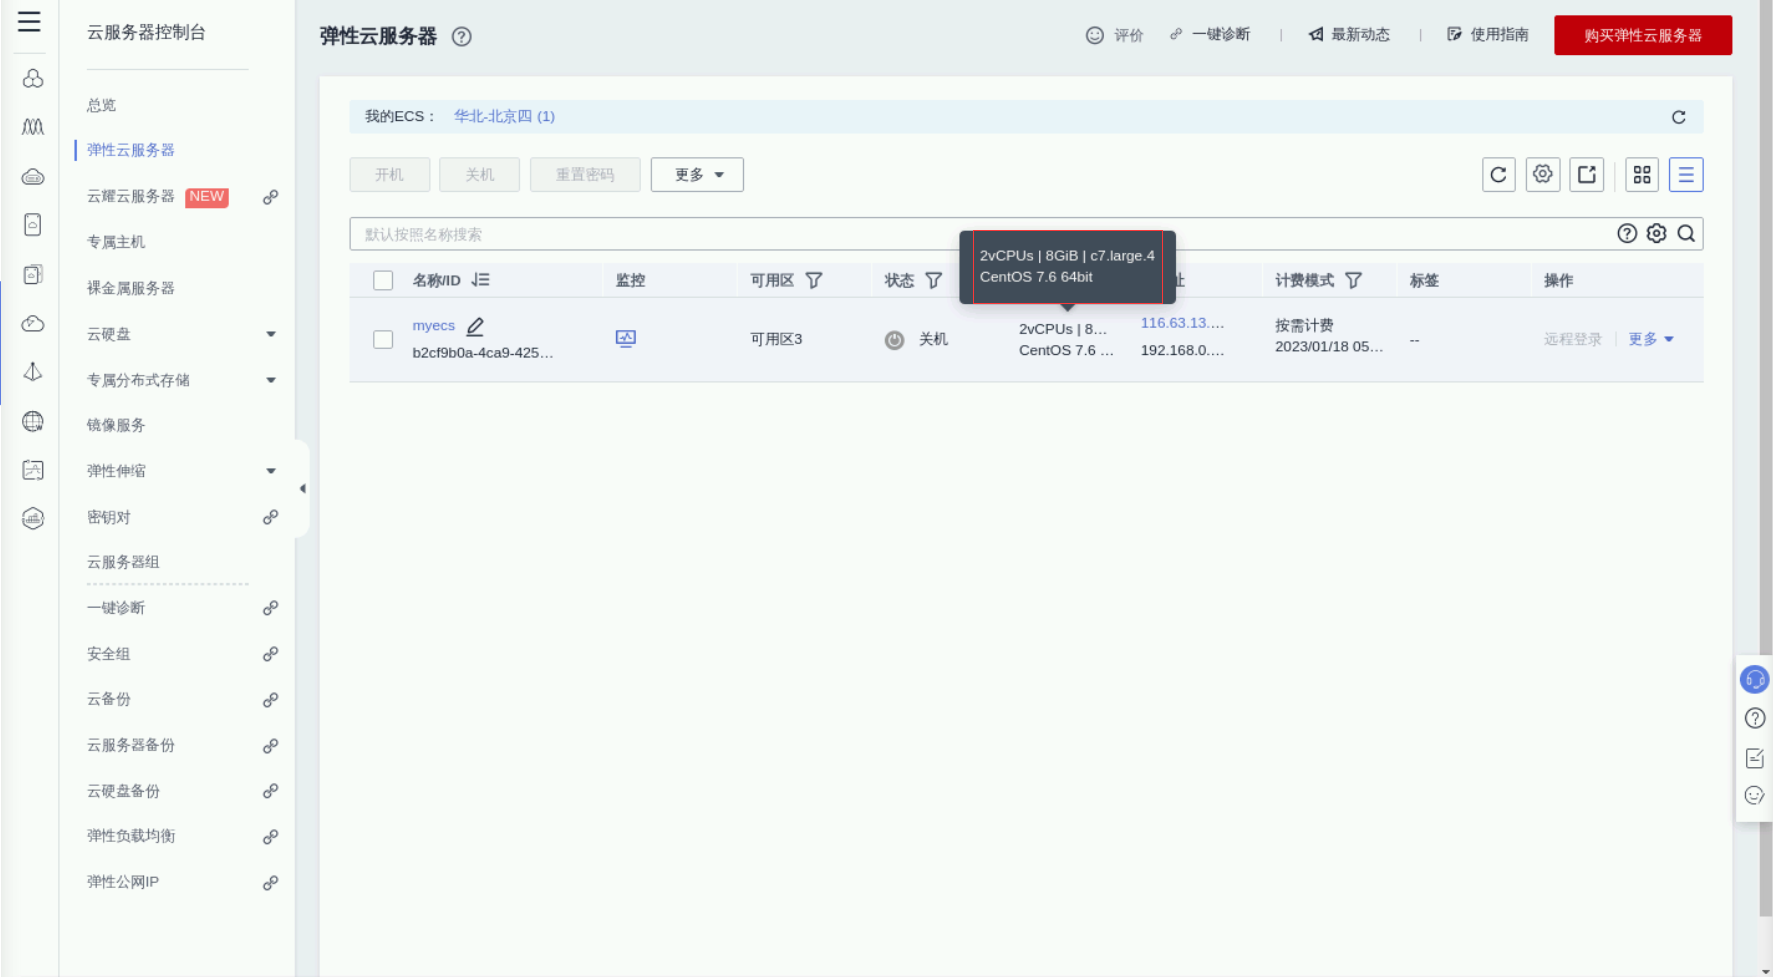Open 最新动态 in the header

coord(1349,35)
